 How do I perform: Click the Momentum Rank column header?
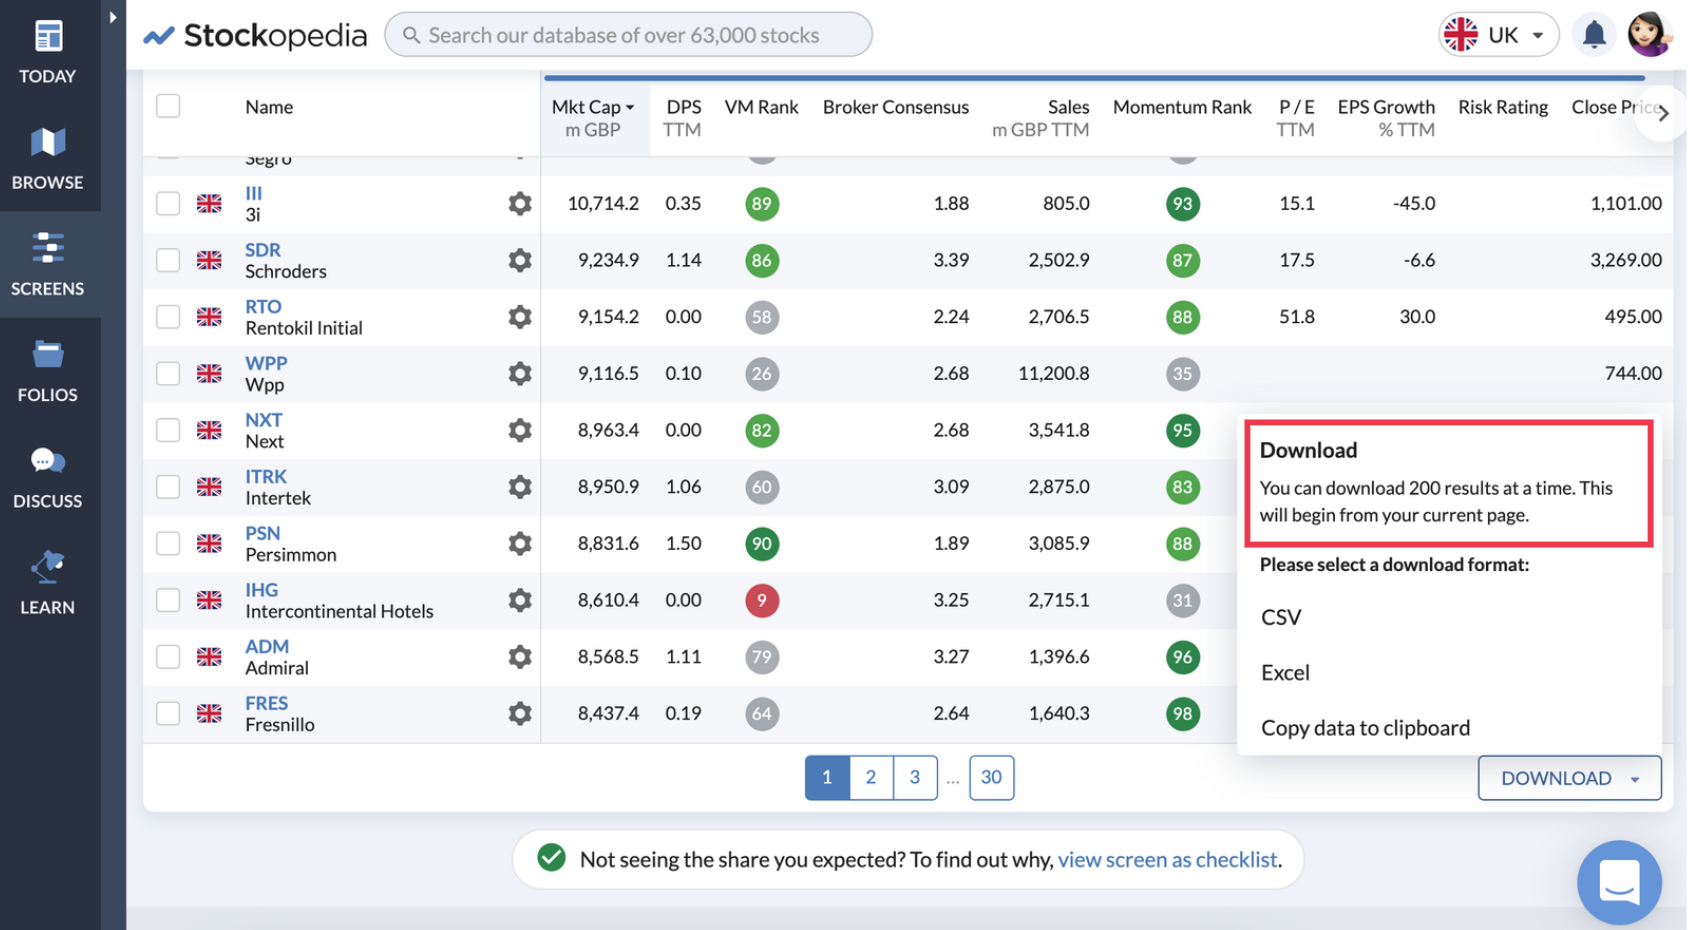[1182, 107]
